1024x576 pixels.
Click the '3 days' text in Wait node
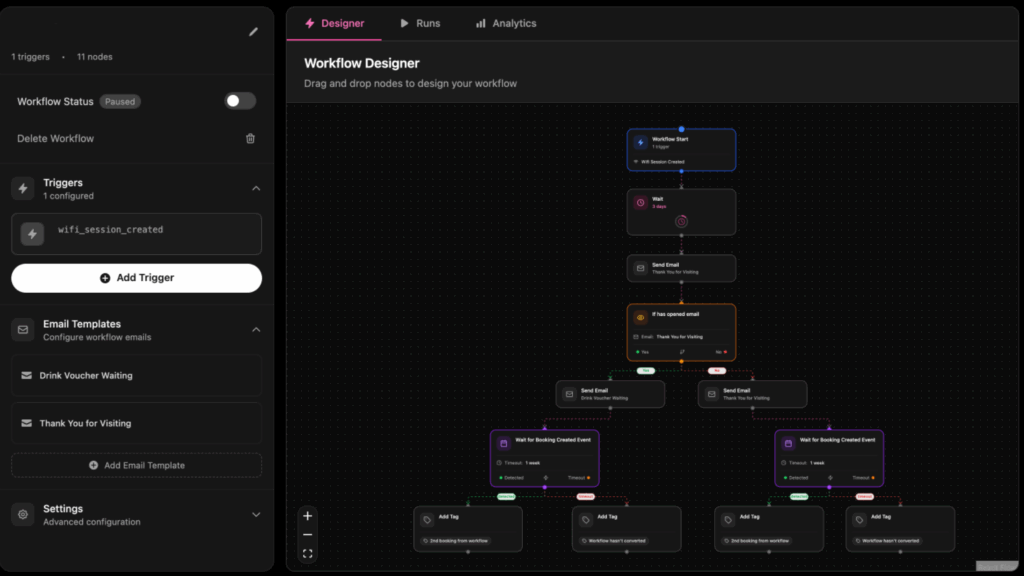659,207
